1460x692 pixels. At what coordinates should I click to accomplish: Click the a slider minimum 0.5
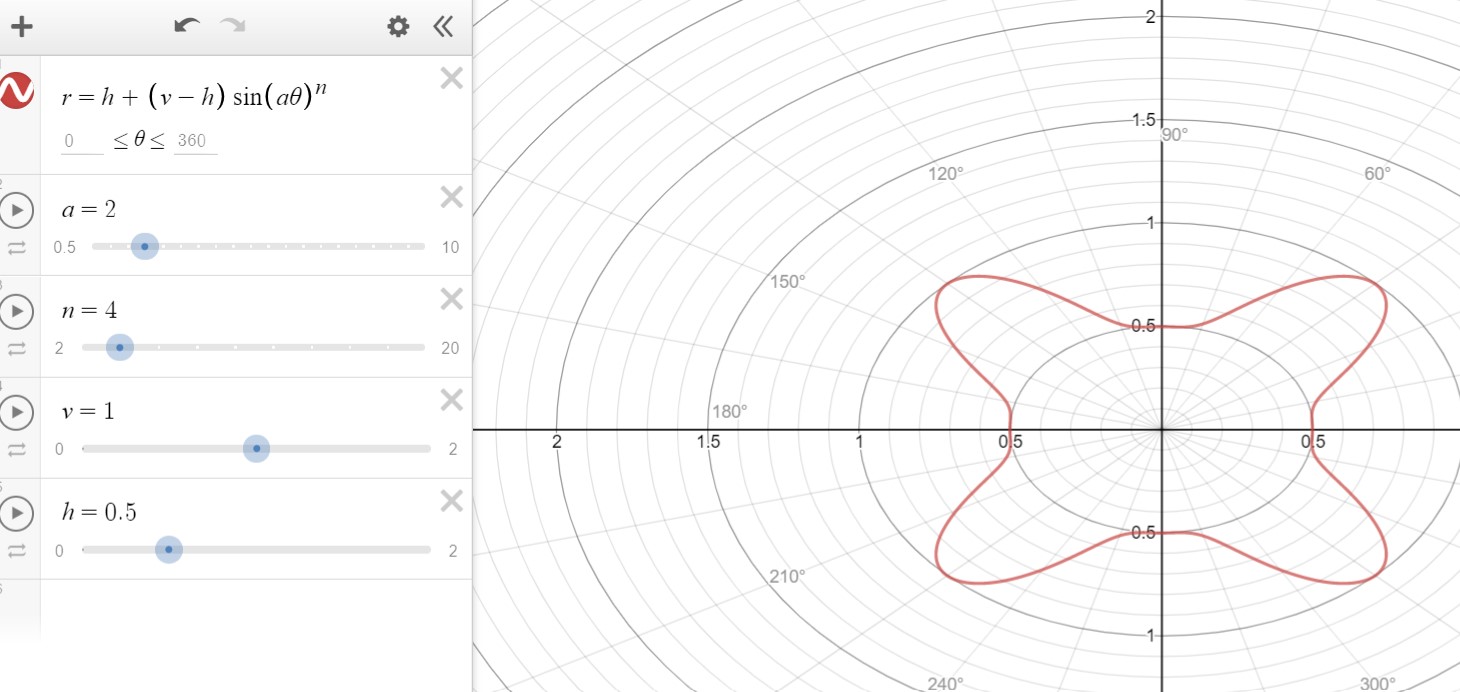tap(65, 248)
